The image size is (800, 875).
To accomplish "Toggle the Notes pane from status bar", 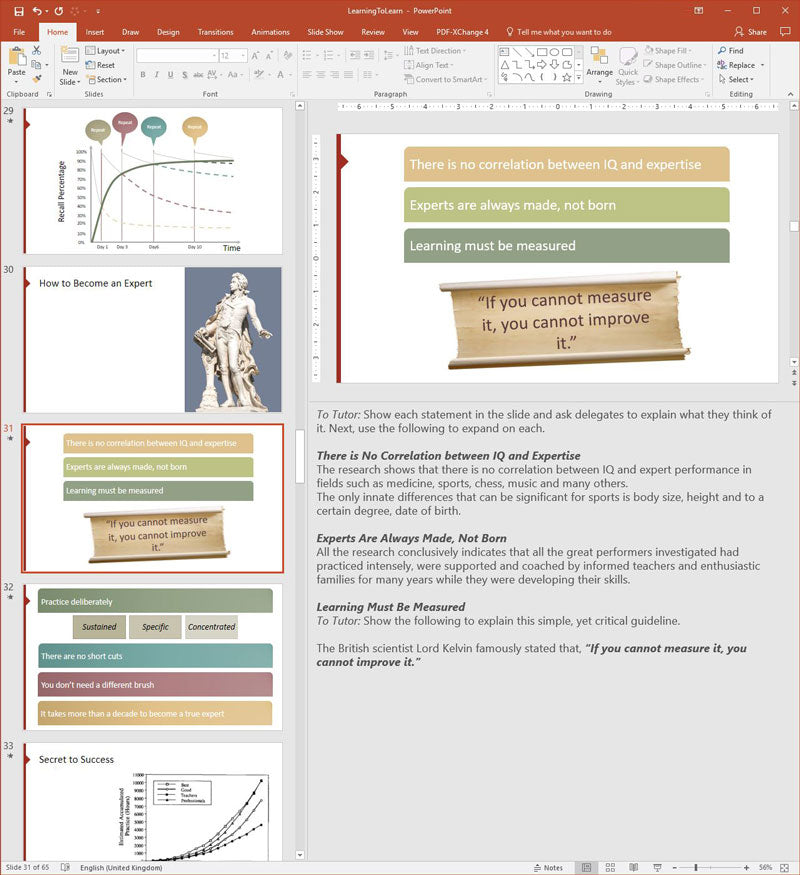I will click(548, 868).
